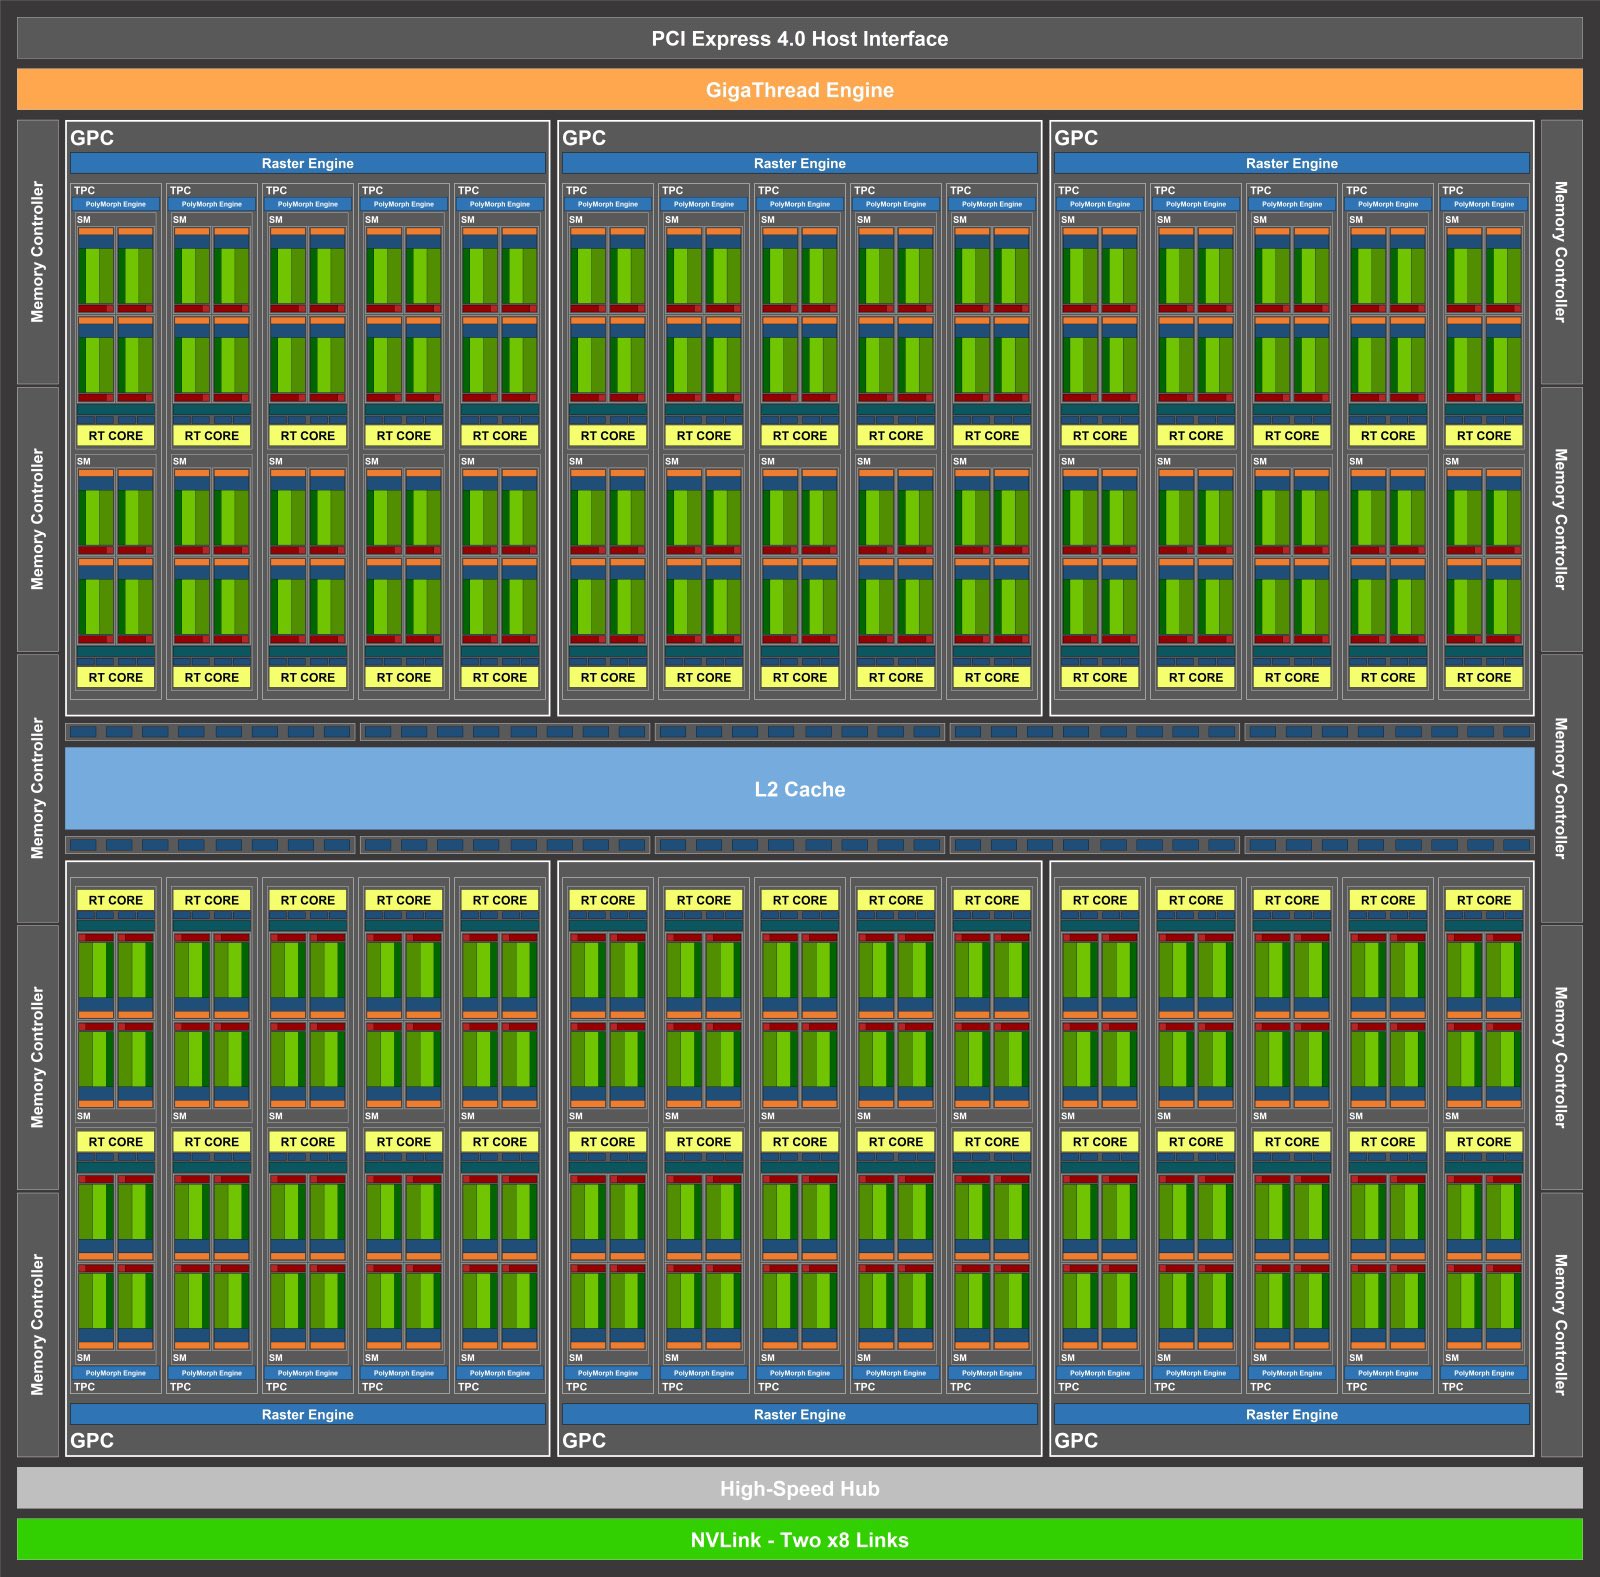Select the middle Memory Controller on the right side

[x=1562, y=788]
